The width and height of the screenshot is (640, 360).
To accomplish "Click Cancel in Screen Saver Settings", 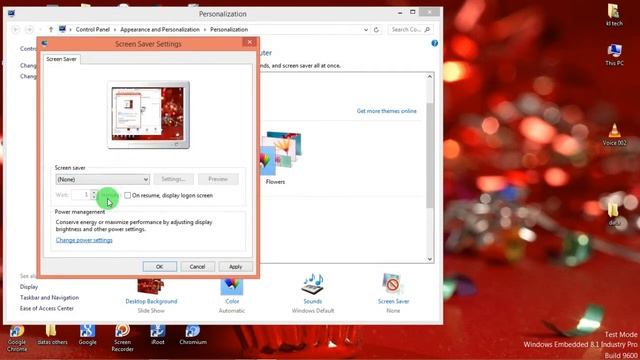I will pos(197,267).
